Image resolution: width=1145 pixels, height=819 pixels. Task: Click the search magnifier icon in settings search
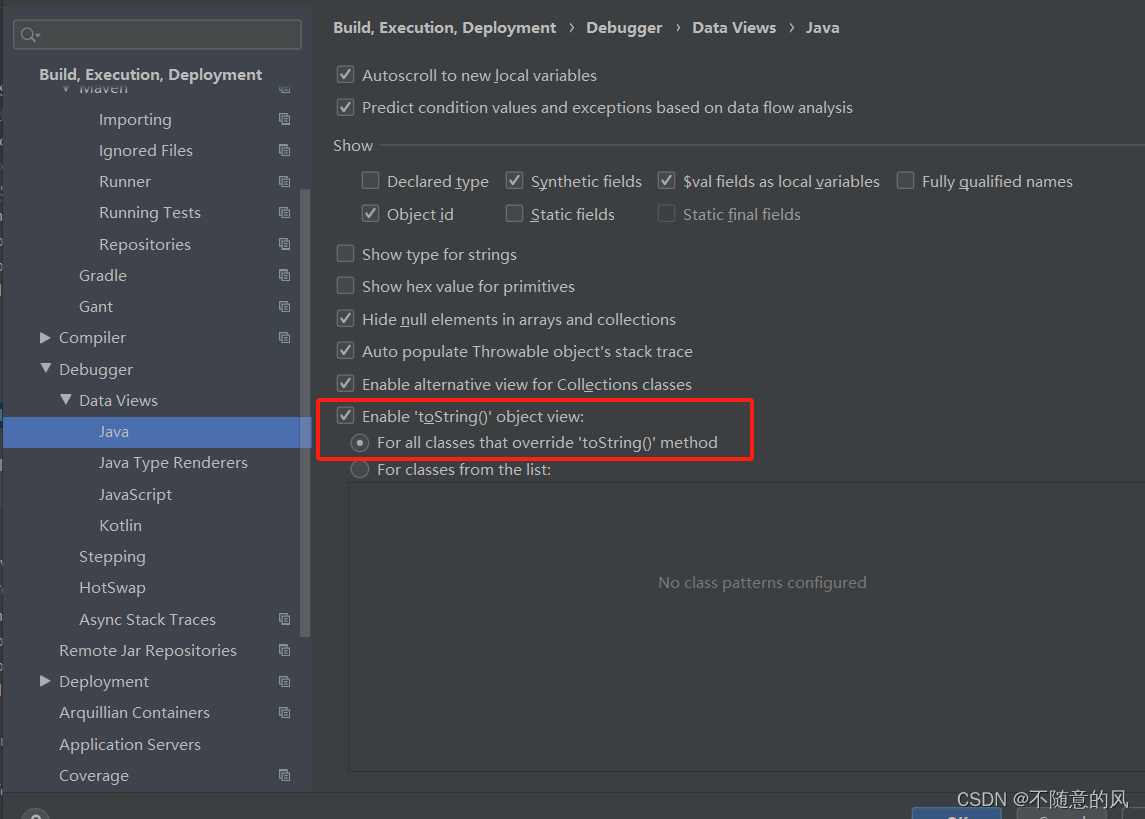(x=30, y=34)
